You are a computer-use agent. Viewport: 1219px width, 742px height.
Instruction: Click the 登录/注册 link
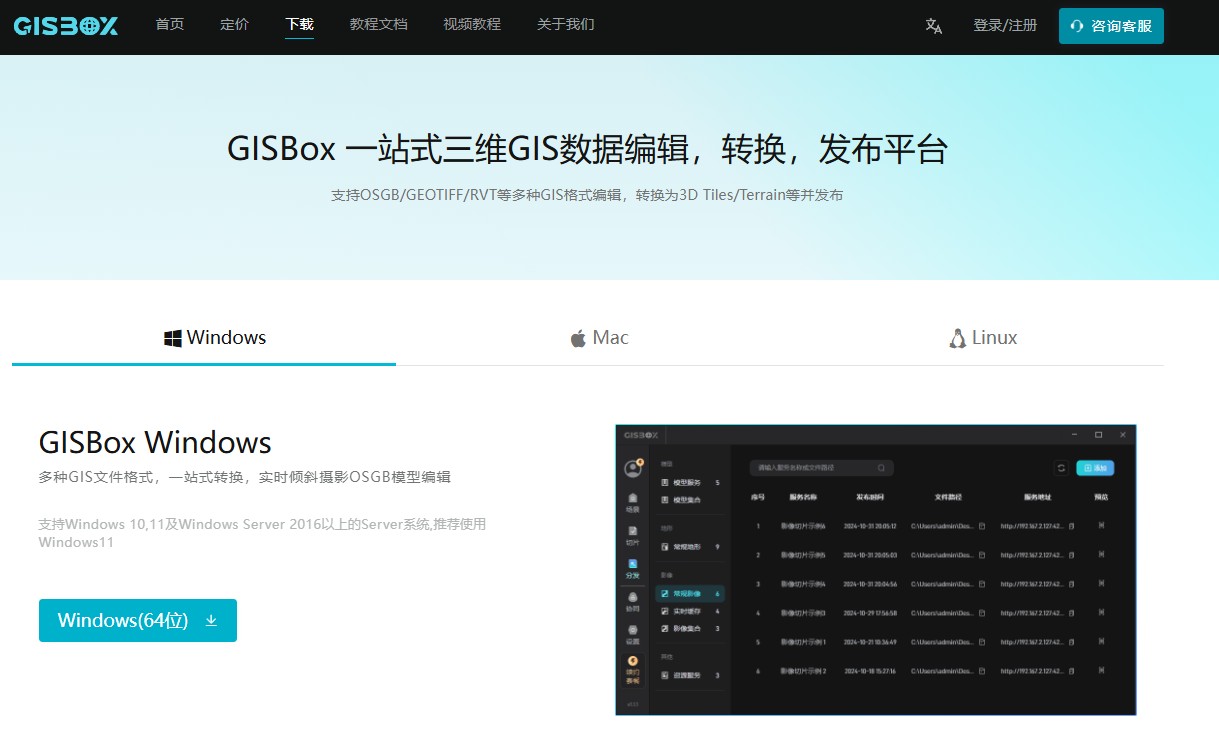tap(1004, 25)
